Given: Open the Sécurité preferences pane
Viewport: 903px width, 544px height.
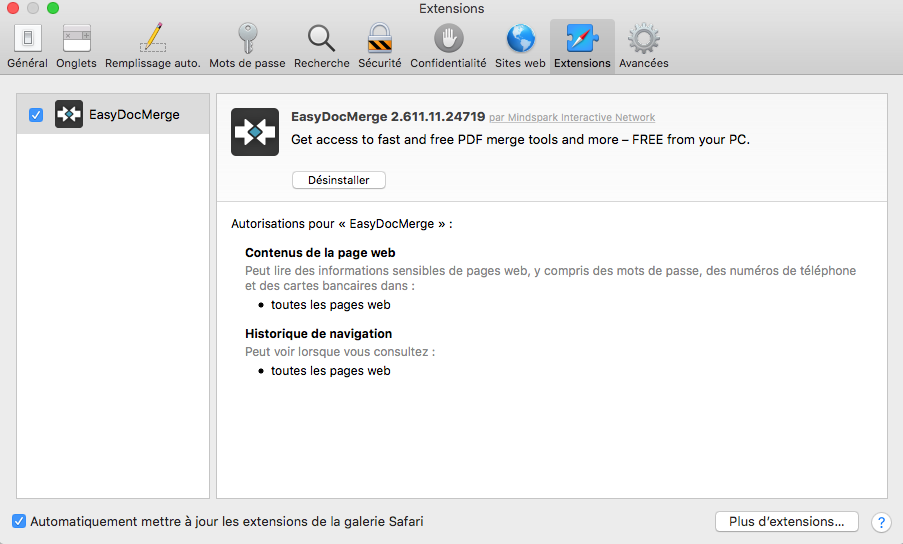Looking at the screenshot, I should click(380, 47).
